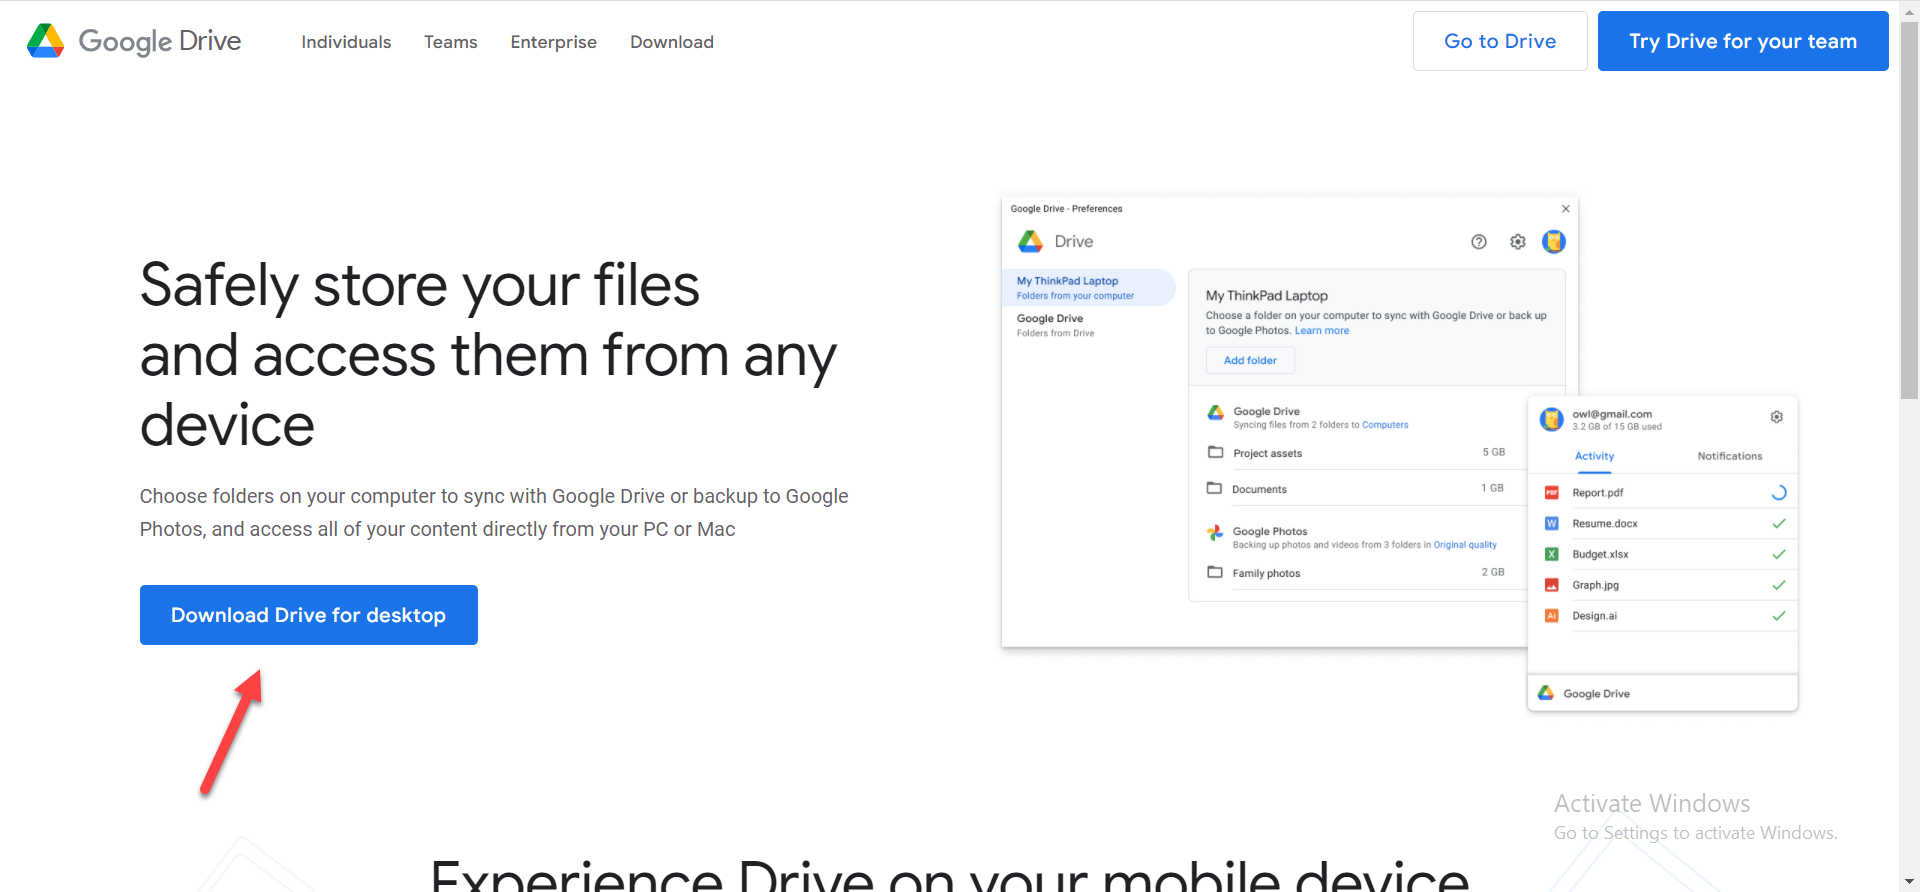
Task: Click Try Drive for your team
Action: click(x=1742, y=41)
